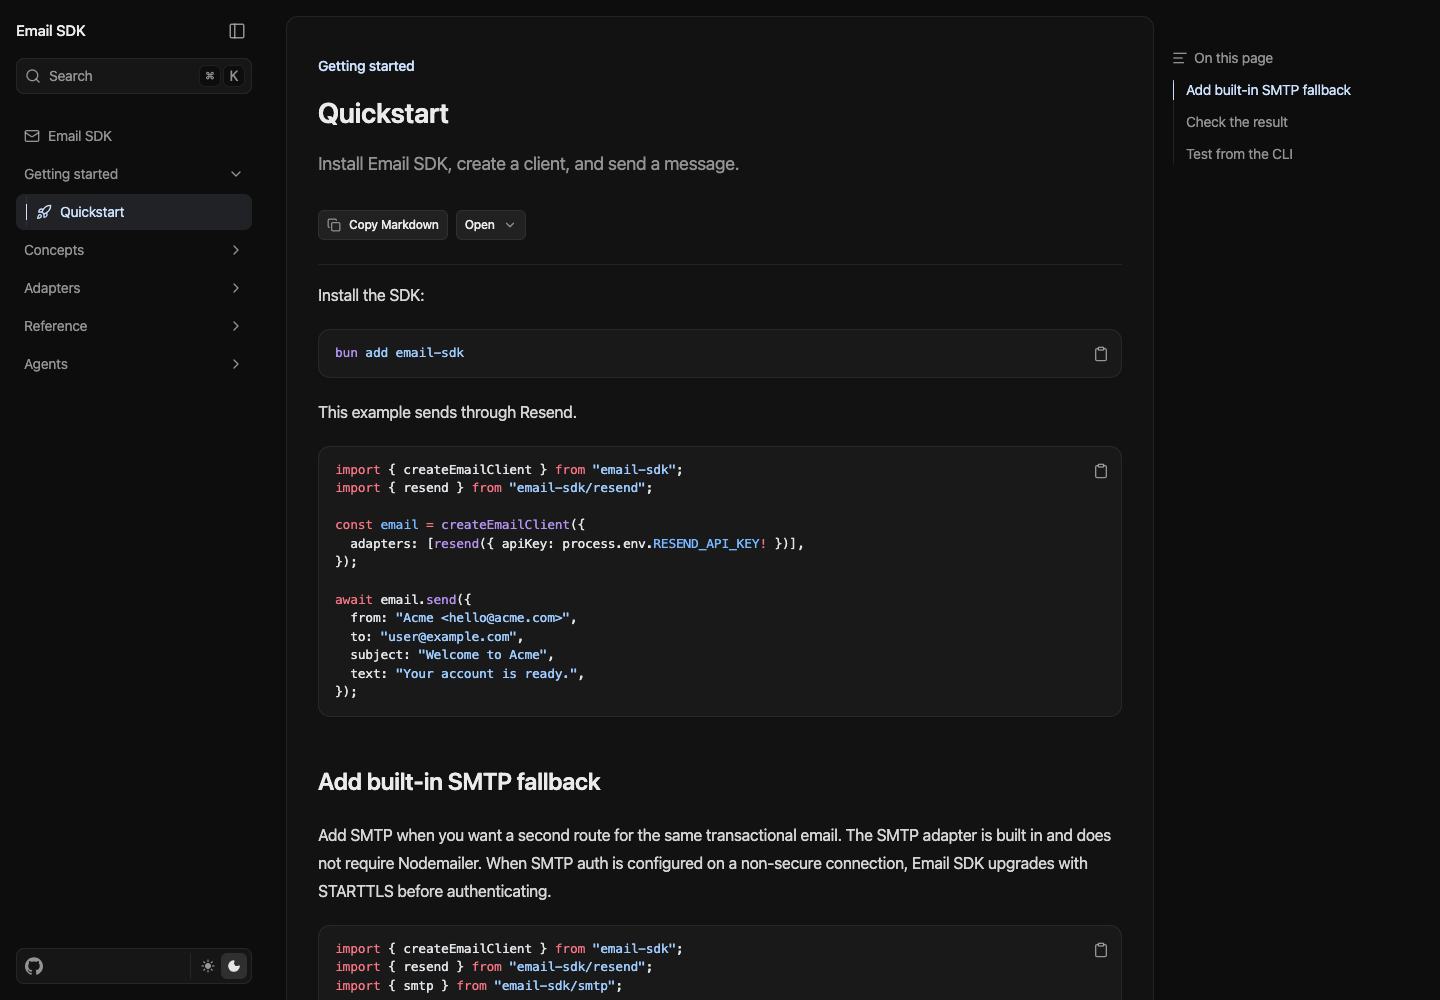
Task: Click the RESEND_API_KEY code token
Action: tap(706, 544)
